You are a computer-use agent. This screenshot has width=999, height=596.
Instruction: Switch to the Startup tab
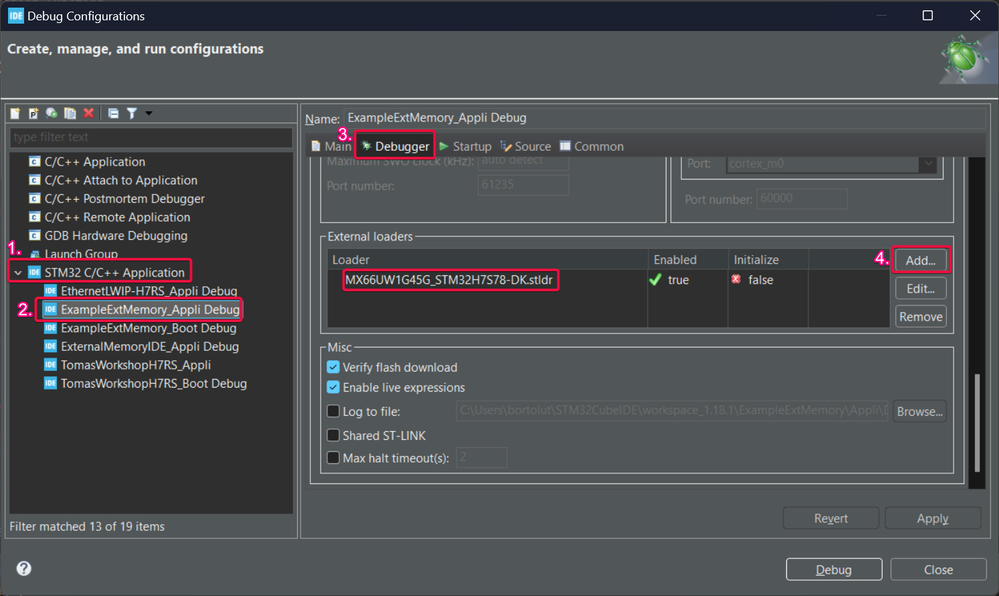pyautogui.click(x=465, y=146)
